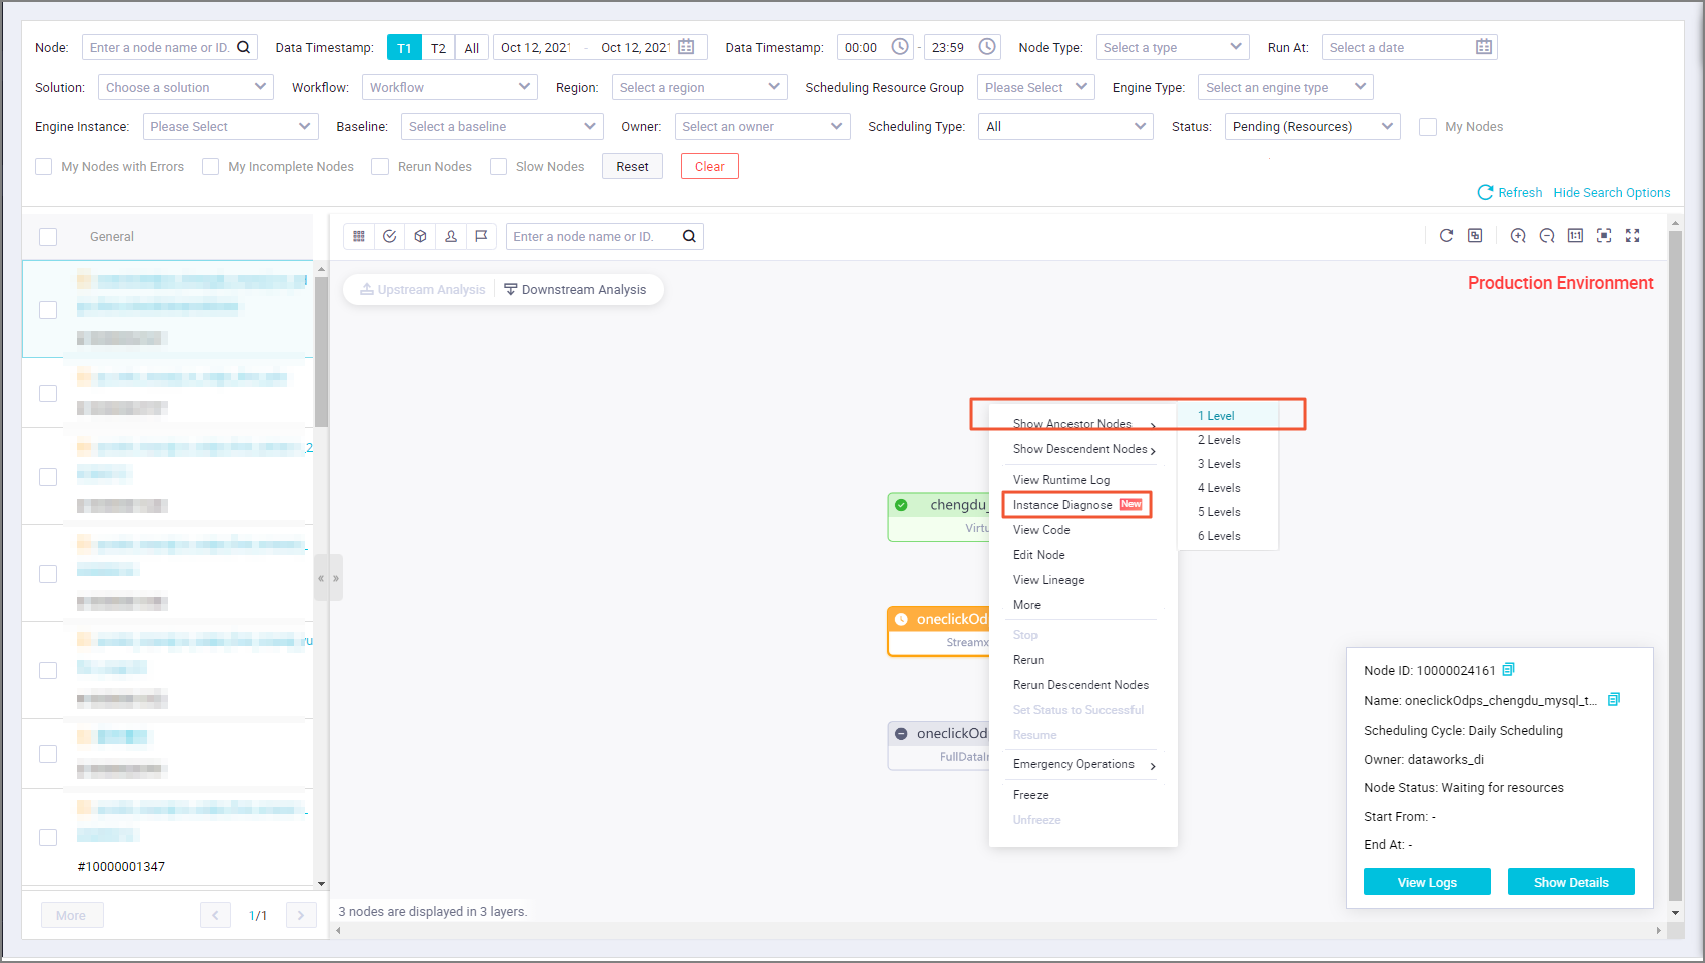The height and width of the screenshot is (963, 1705).
Task: Click the Show Details button
Action: [1571, 882]
